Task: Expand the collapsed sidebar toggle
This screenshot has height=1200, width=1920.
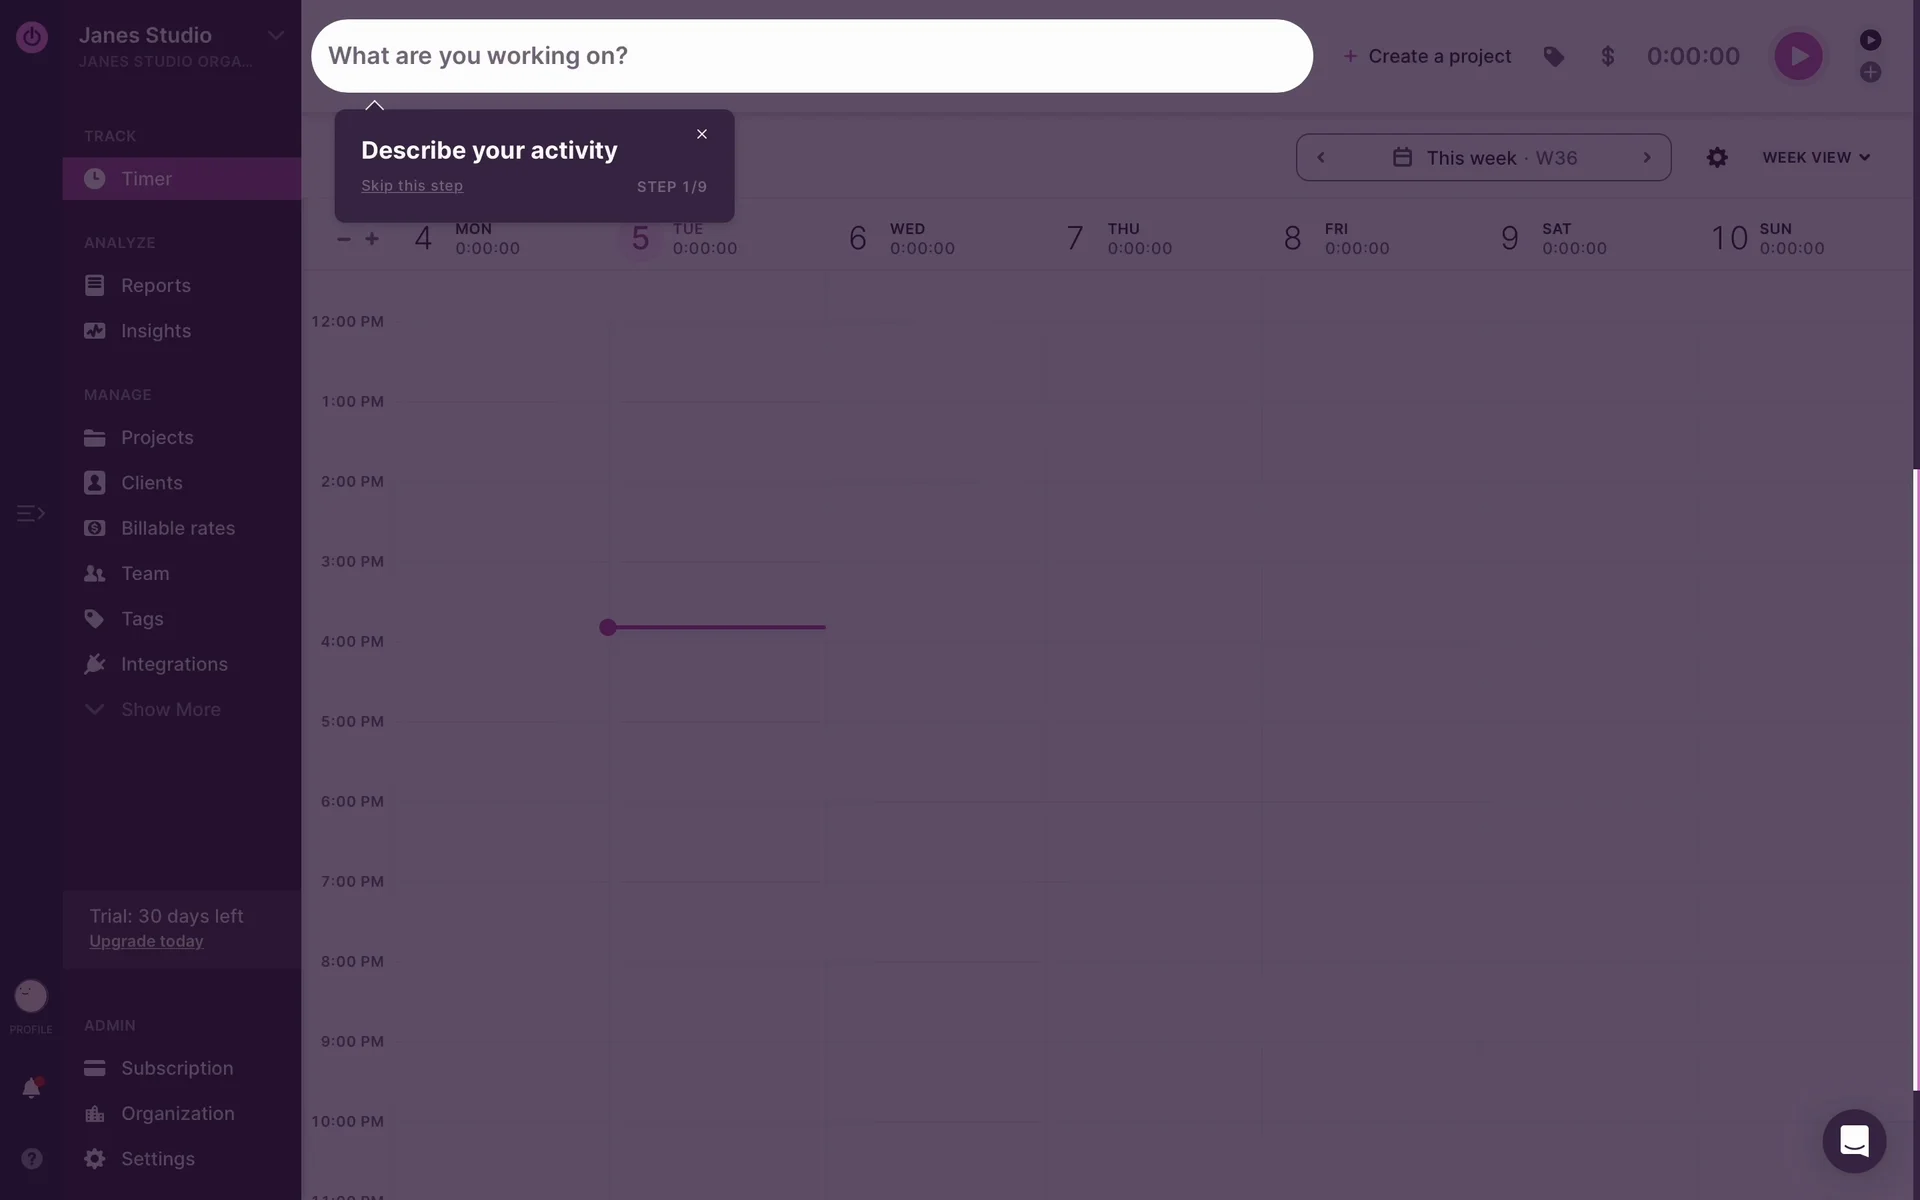Action: click(31, 513)
